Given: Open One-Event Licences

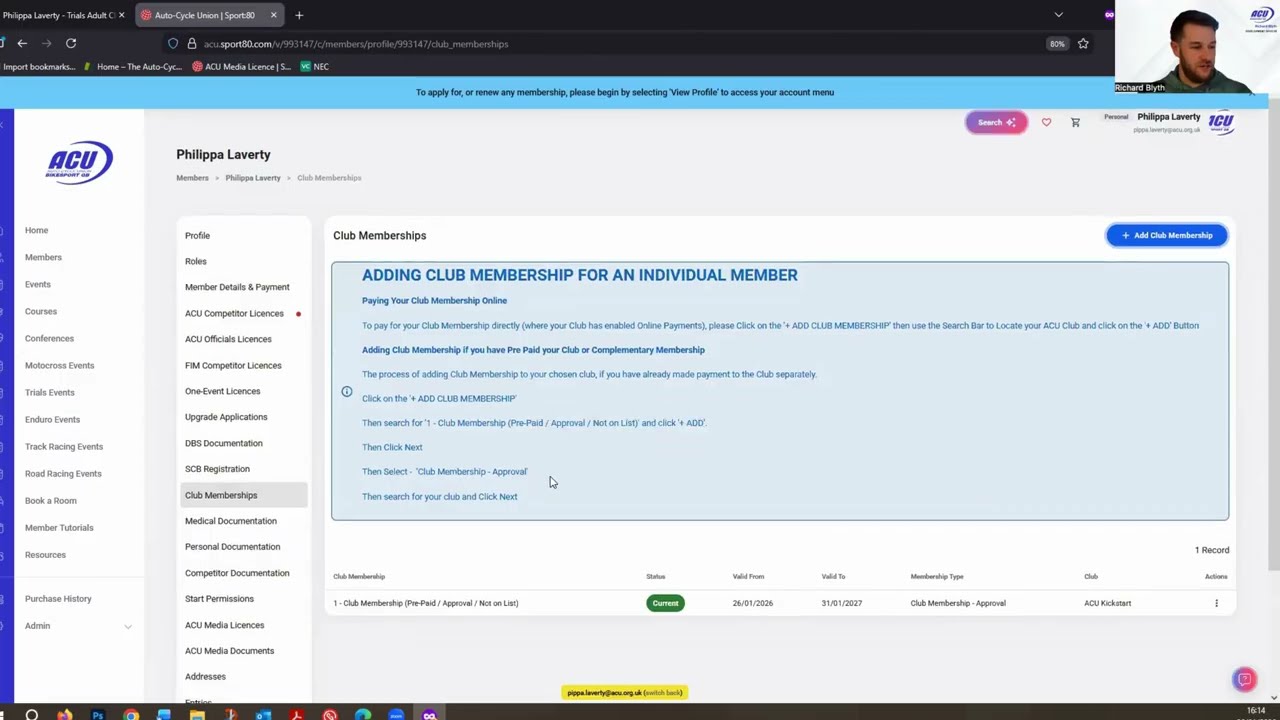Looking at the screenshot, I should [x=222, y=391].
